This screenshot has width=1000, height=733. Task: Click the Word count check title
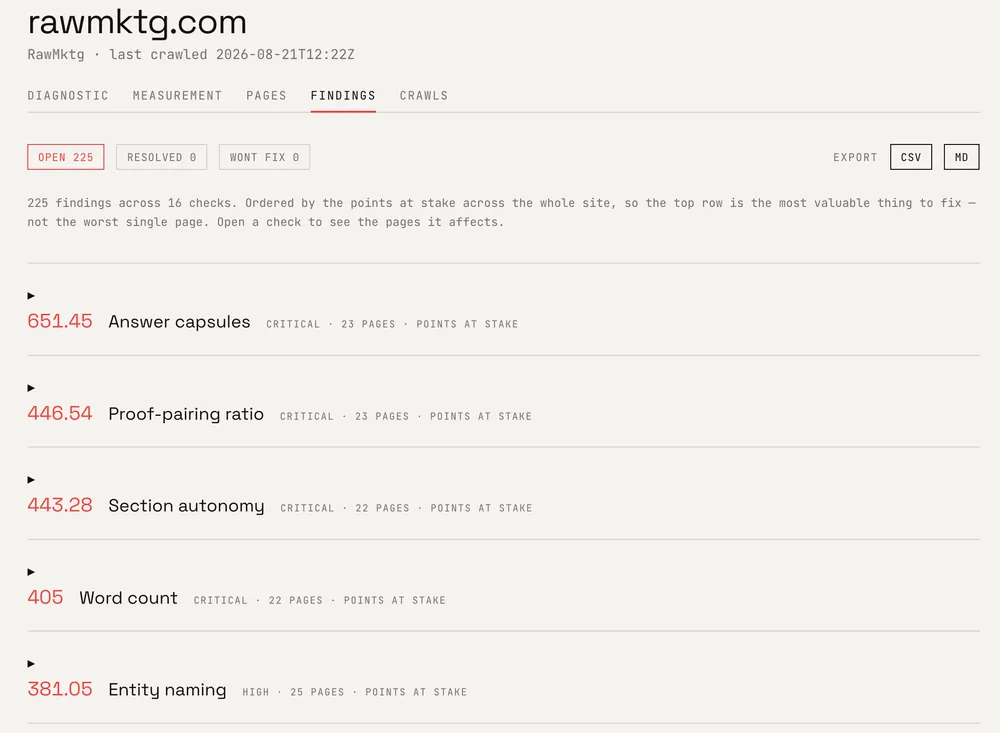coord(128,598)
